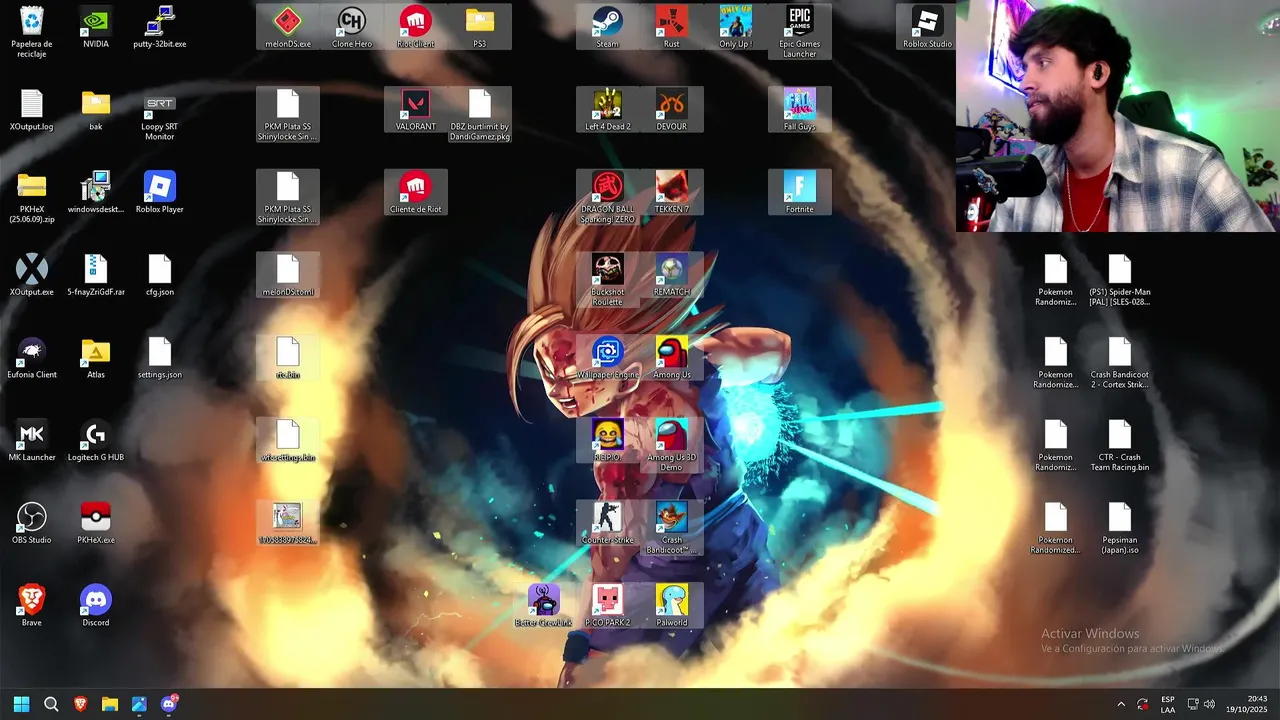Viewport: 1280px width, 720px height.
Task: Select the Counter-Strike shortcut
Action: [608, 523]
